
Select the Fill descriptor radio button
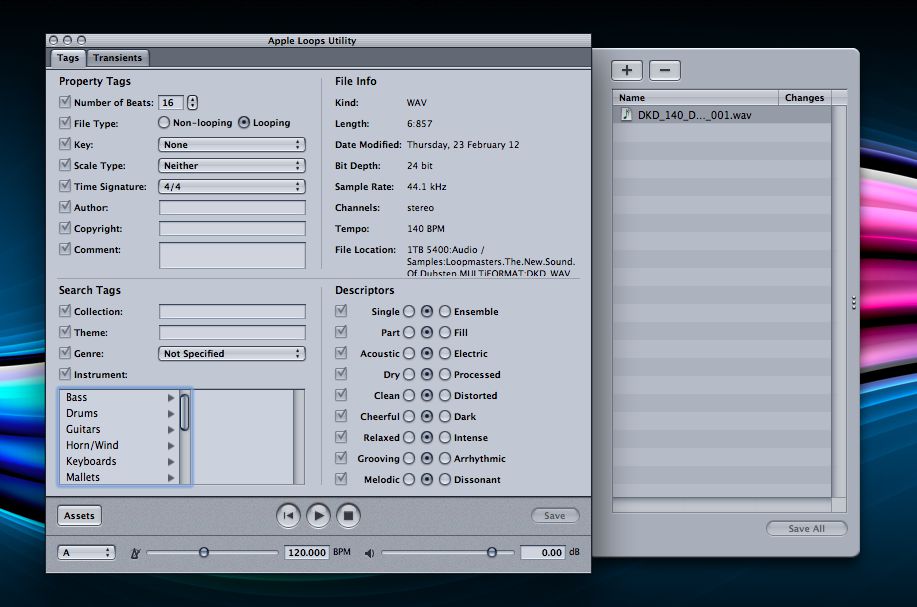pos(445,333)
